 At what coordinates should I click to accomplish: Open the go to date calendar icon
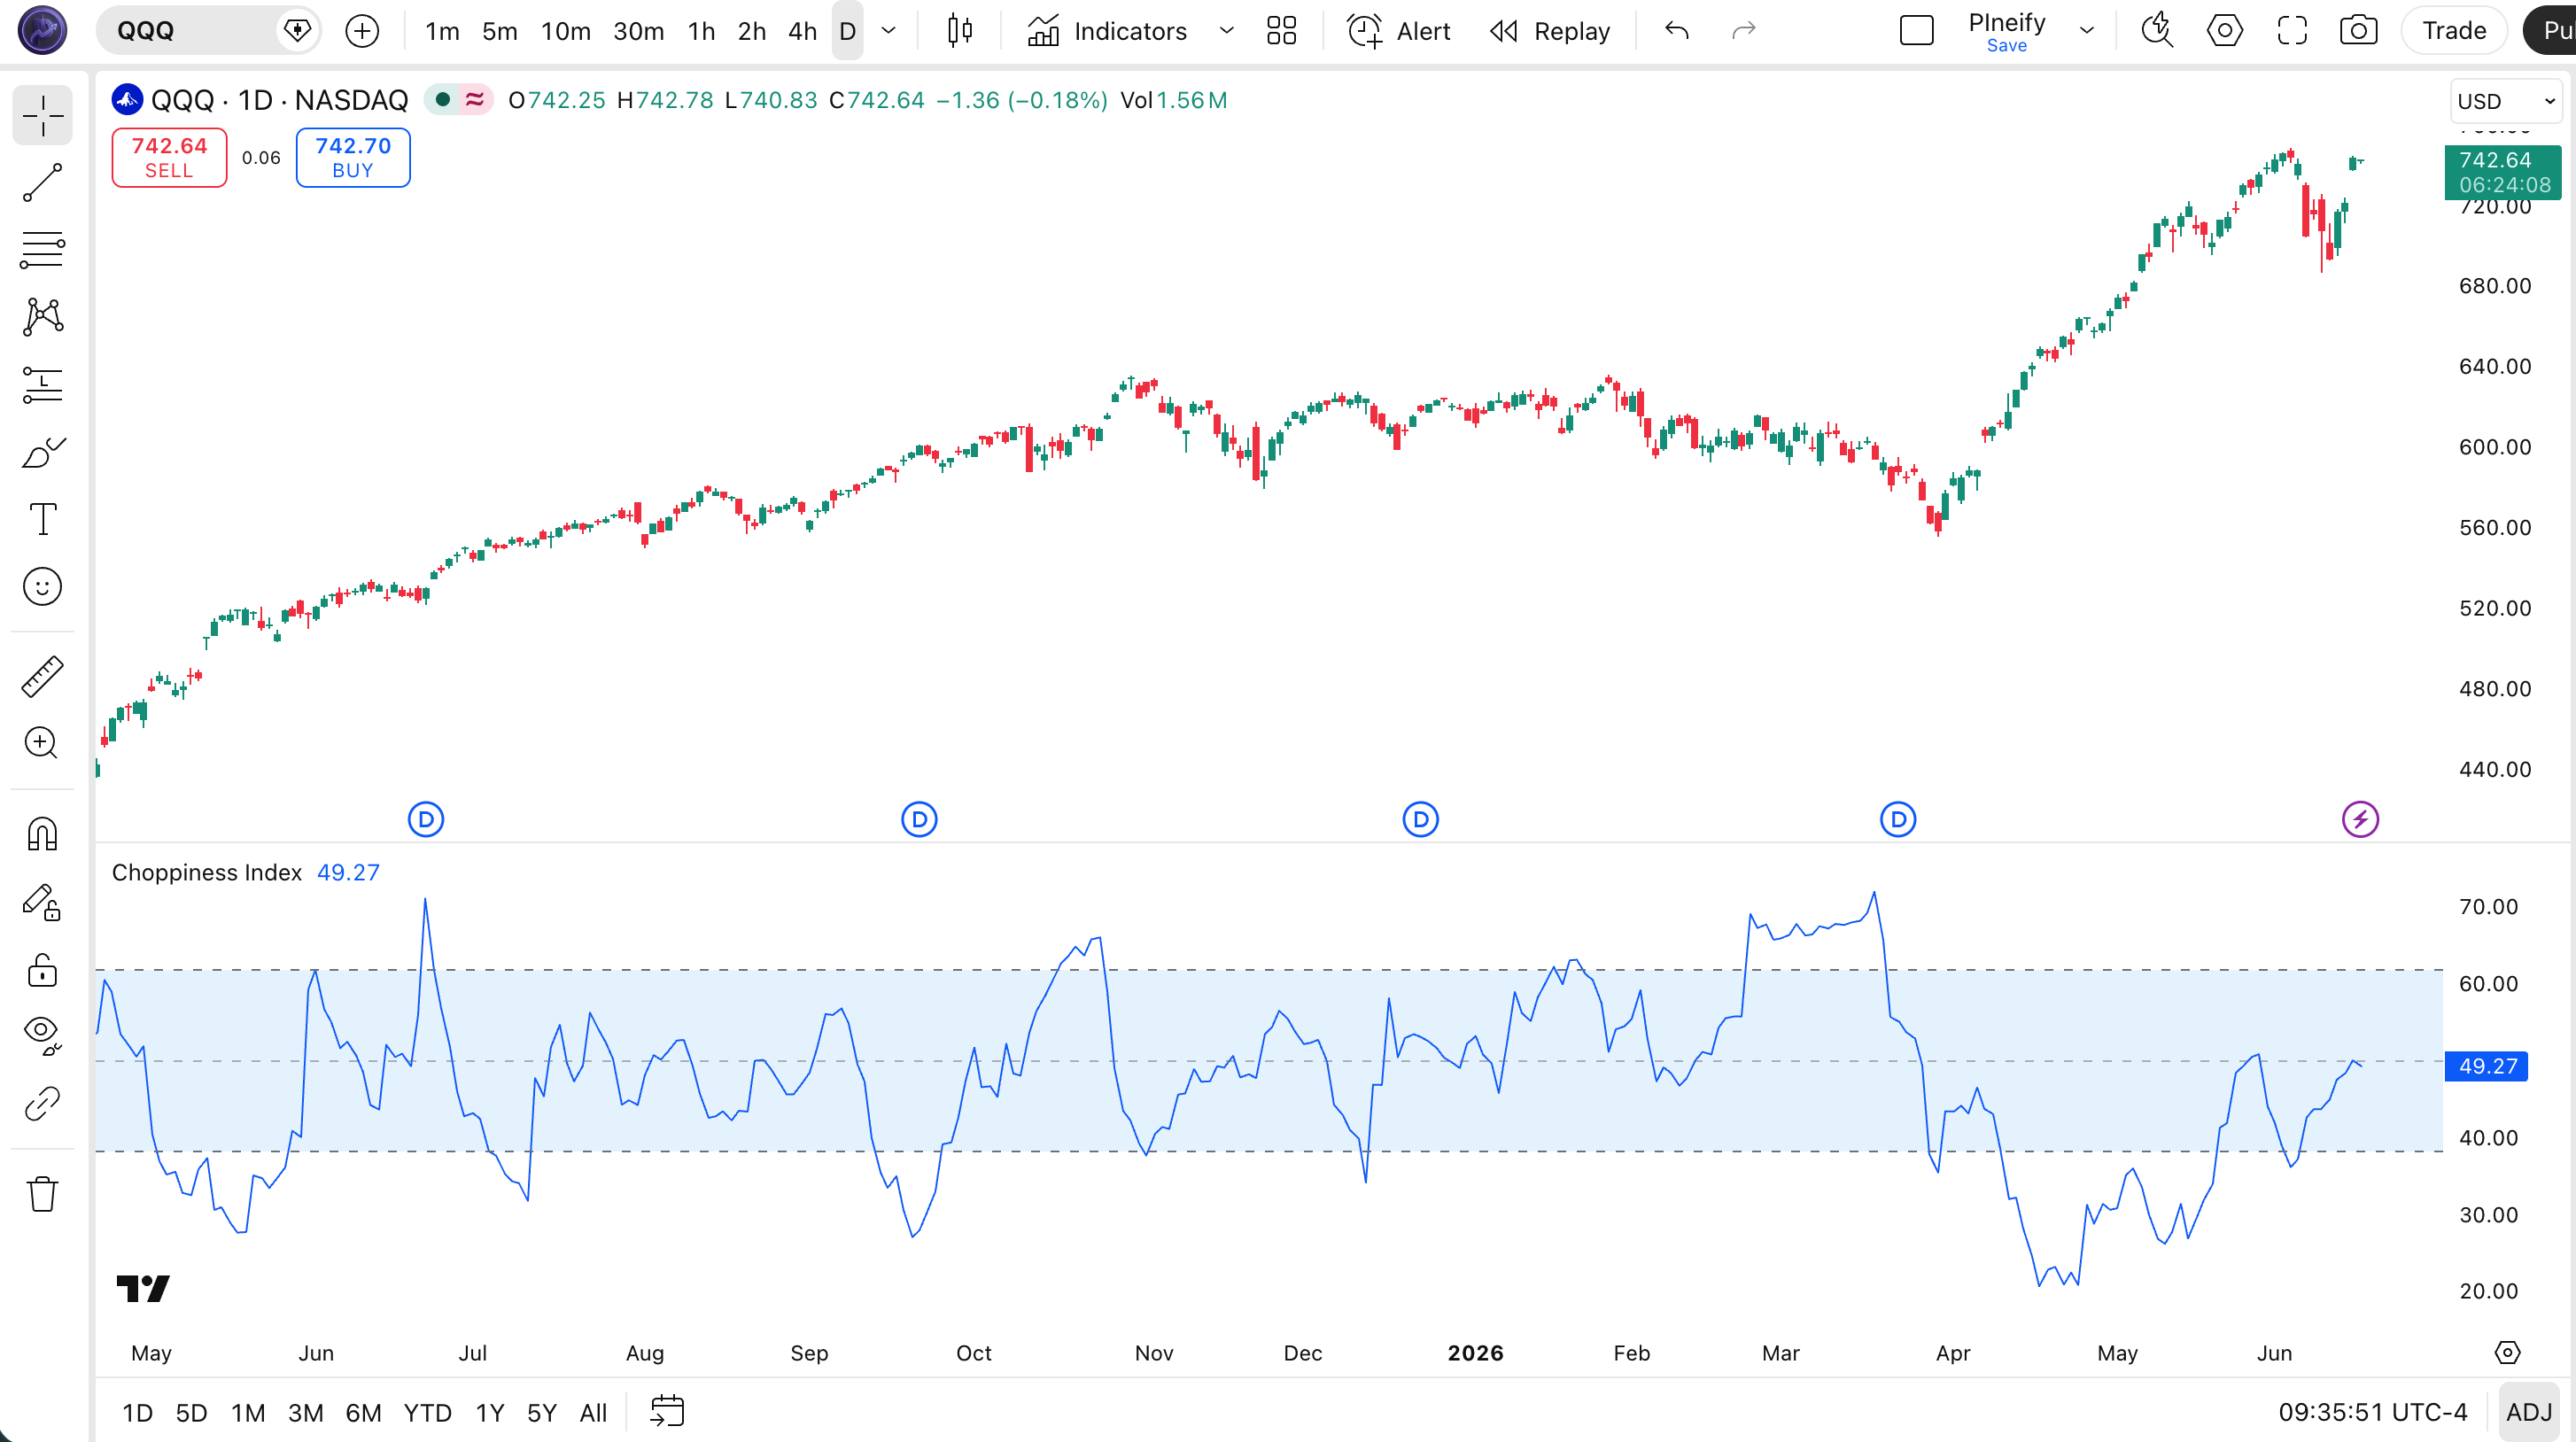pos(666,1411)
